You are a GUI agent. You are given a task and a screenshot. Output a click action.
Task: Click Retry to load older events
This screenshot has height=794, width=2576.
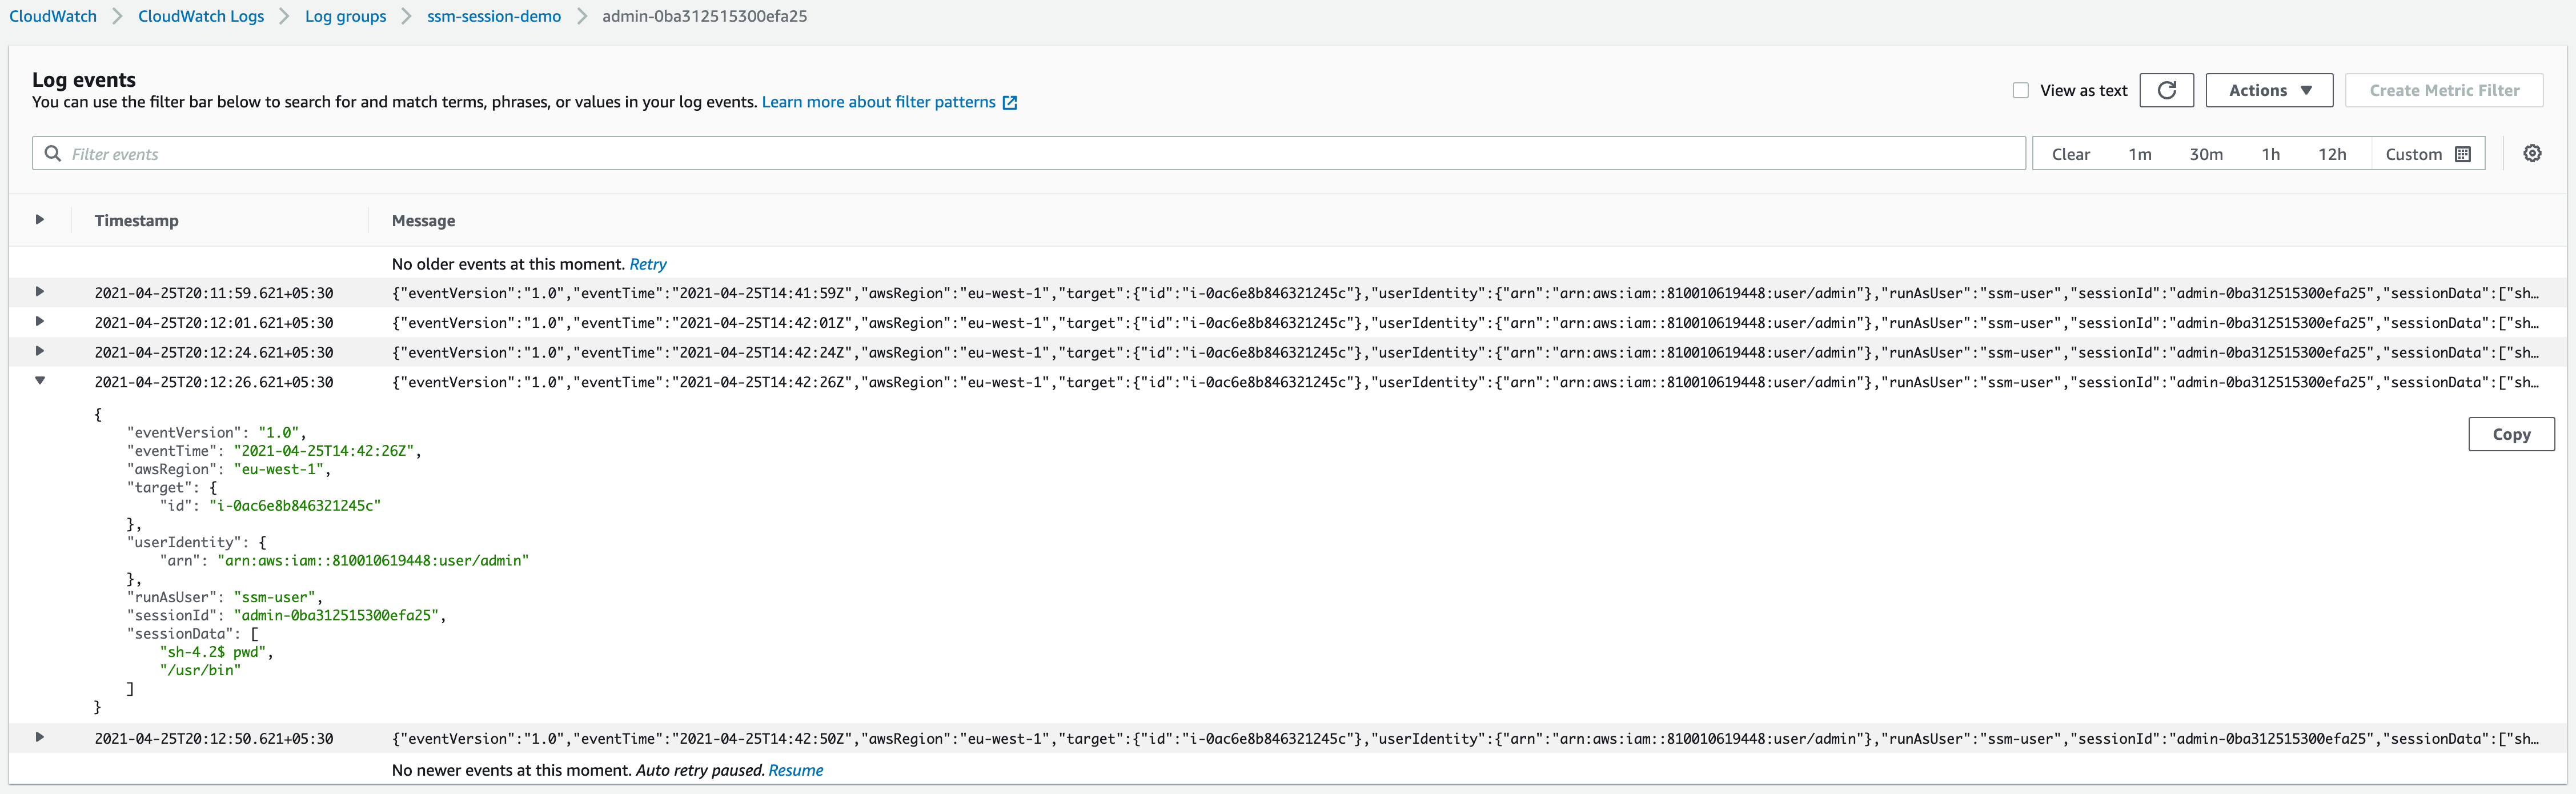648,264
